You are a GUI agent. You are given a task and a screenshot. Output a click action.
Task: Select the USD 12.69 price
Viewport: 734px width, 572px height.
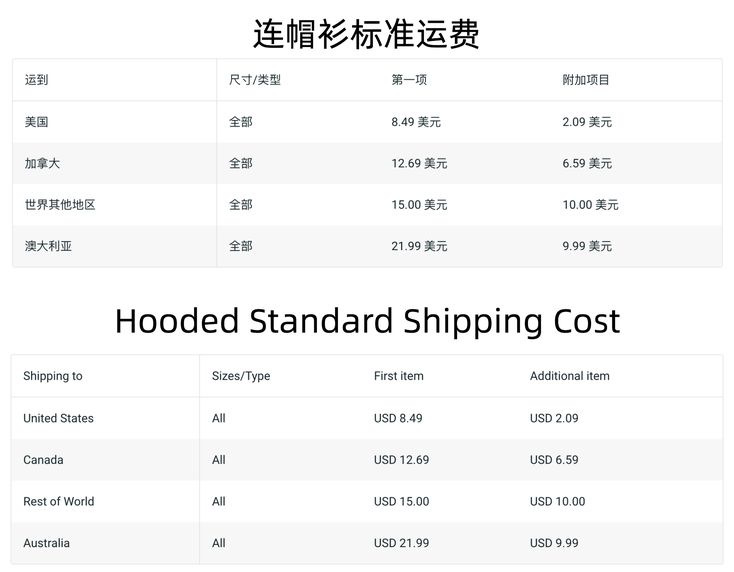[401, 460]
